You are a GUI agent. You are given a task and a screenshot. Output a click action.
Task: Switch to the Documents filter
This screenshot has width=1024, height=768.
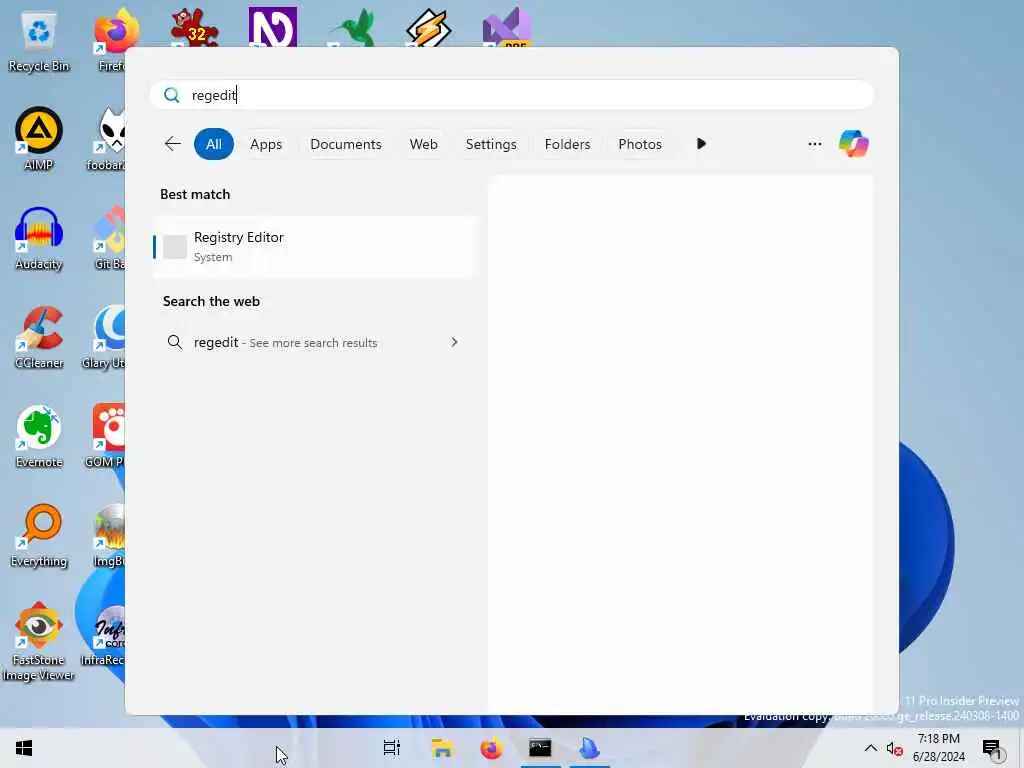[x=345, y=144]
